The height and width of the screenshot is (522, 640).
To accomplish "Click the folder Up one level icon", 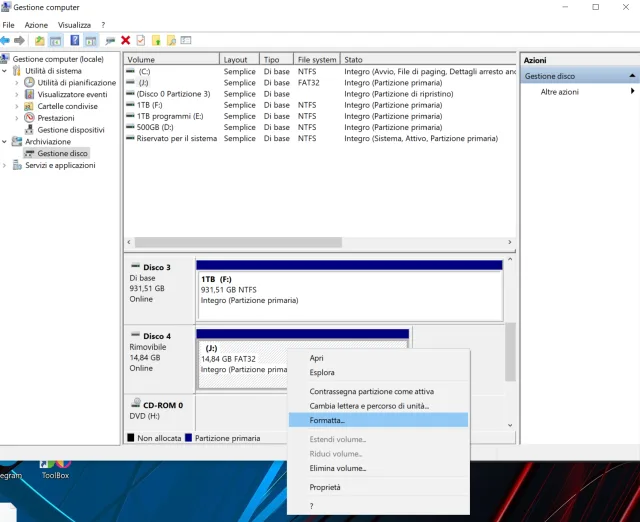I will pyautogui.click(x=40, y=40).
